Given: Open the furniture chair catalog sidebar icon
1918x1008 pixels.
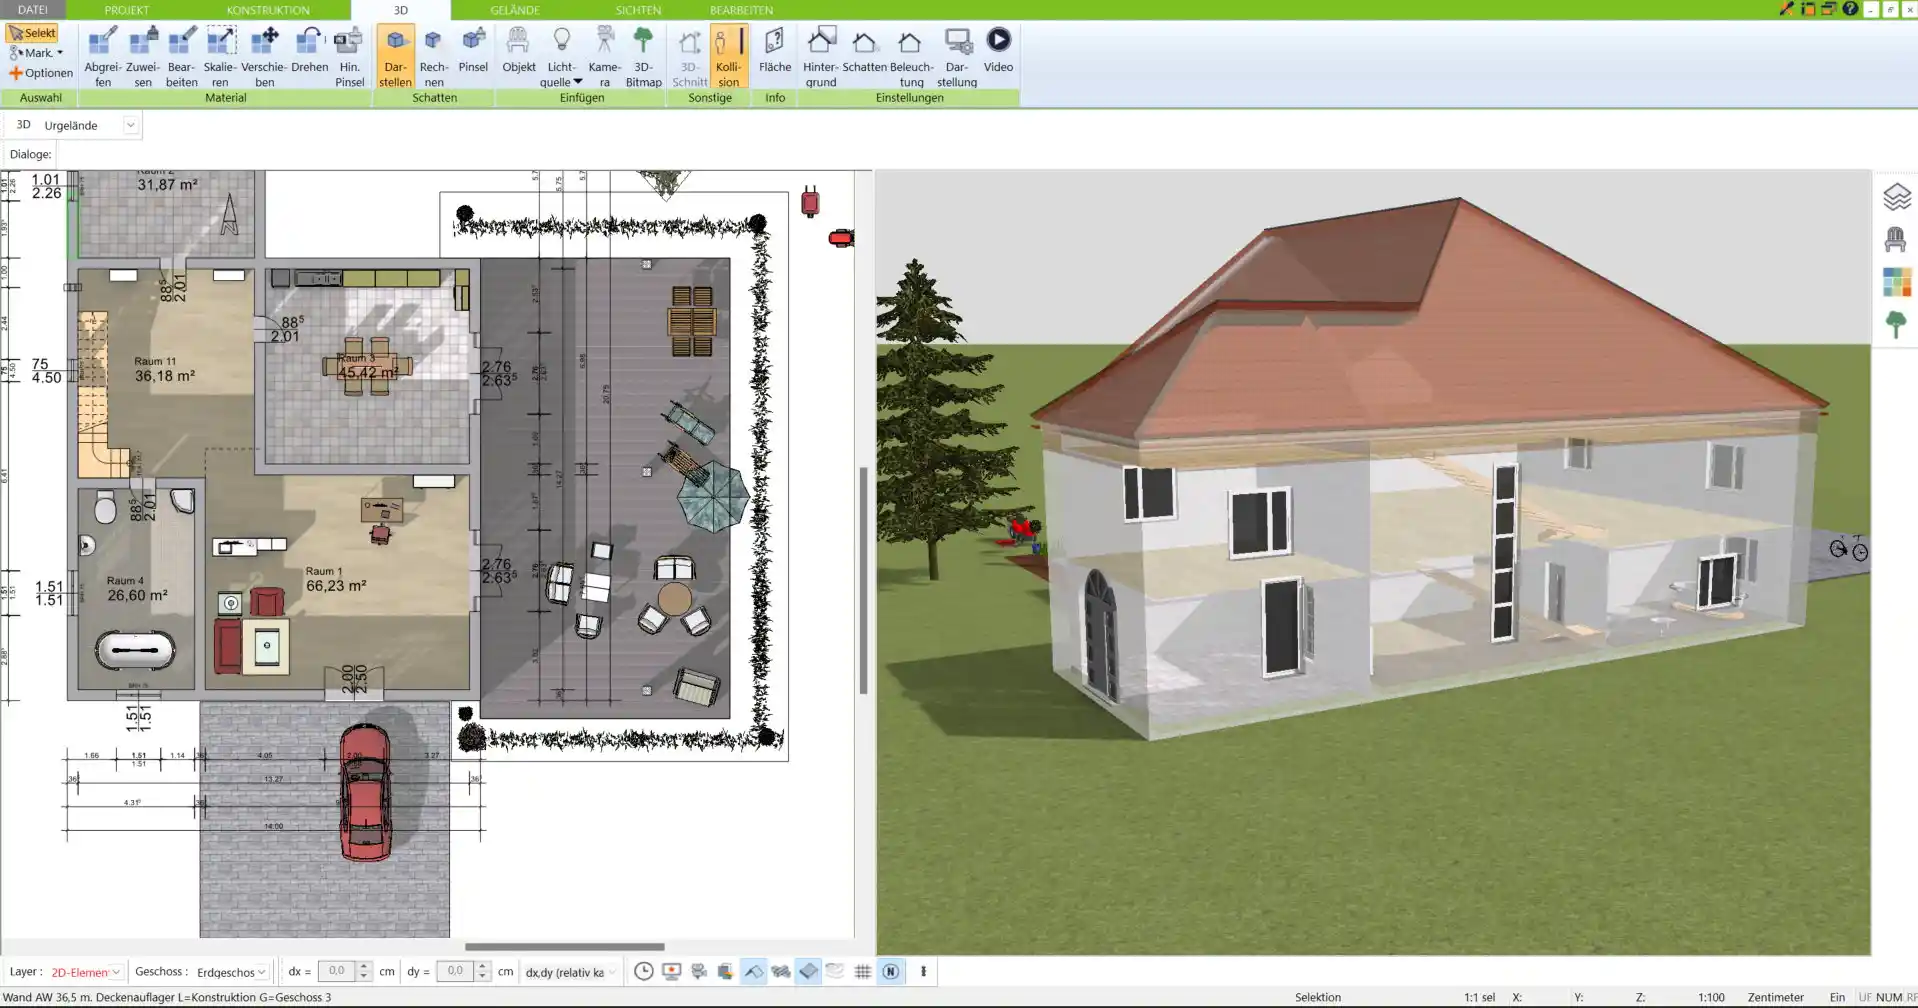Looking at the screenshot, I should pyautogui.click(x=1895, y=239).
